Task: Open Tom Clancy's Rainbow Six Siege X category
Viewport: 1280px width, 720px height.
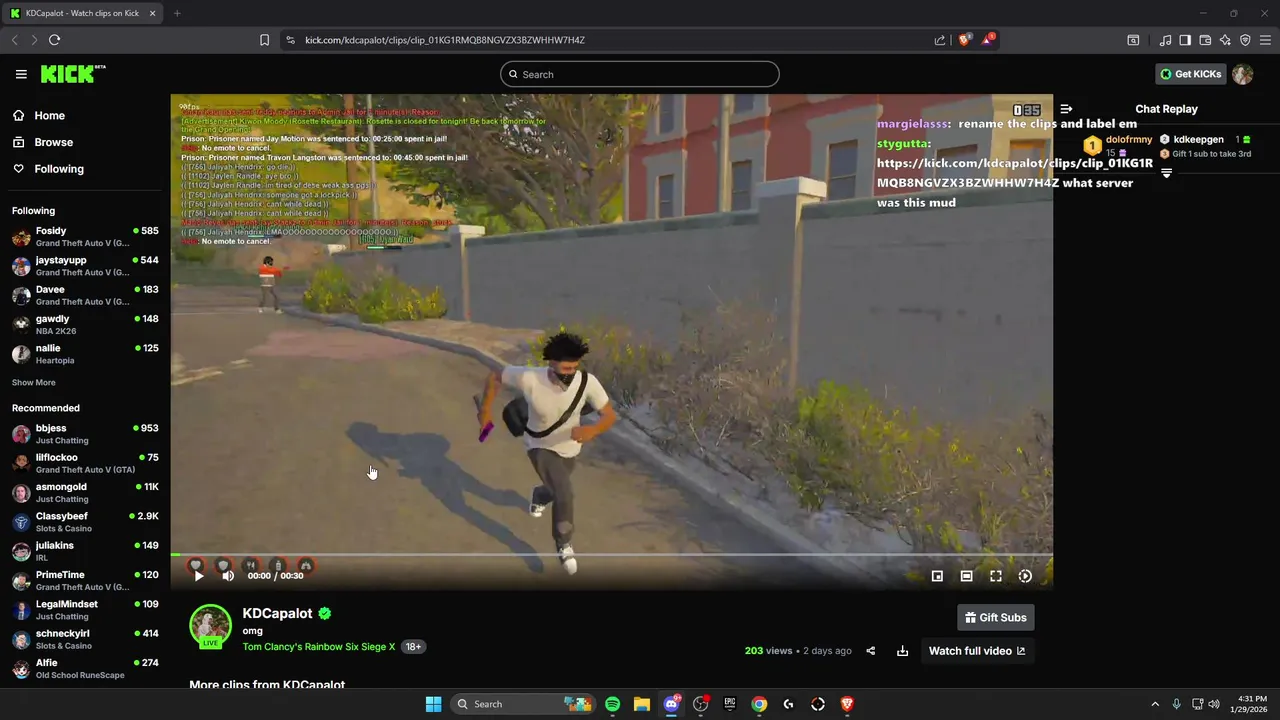Action: 319,647
